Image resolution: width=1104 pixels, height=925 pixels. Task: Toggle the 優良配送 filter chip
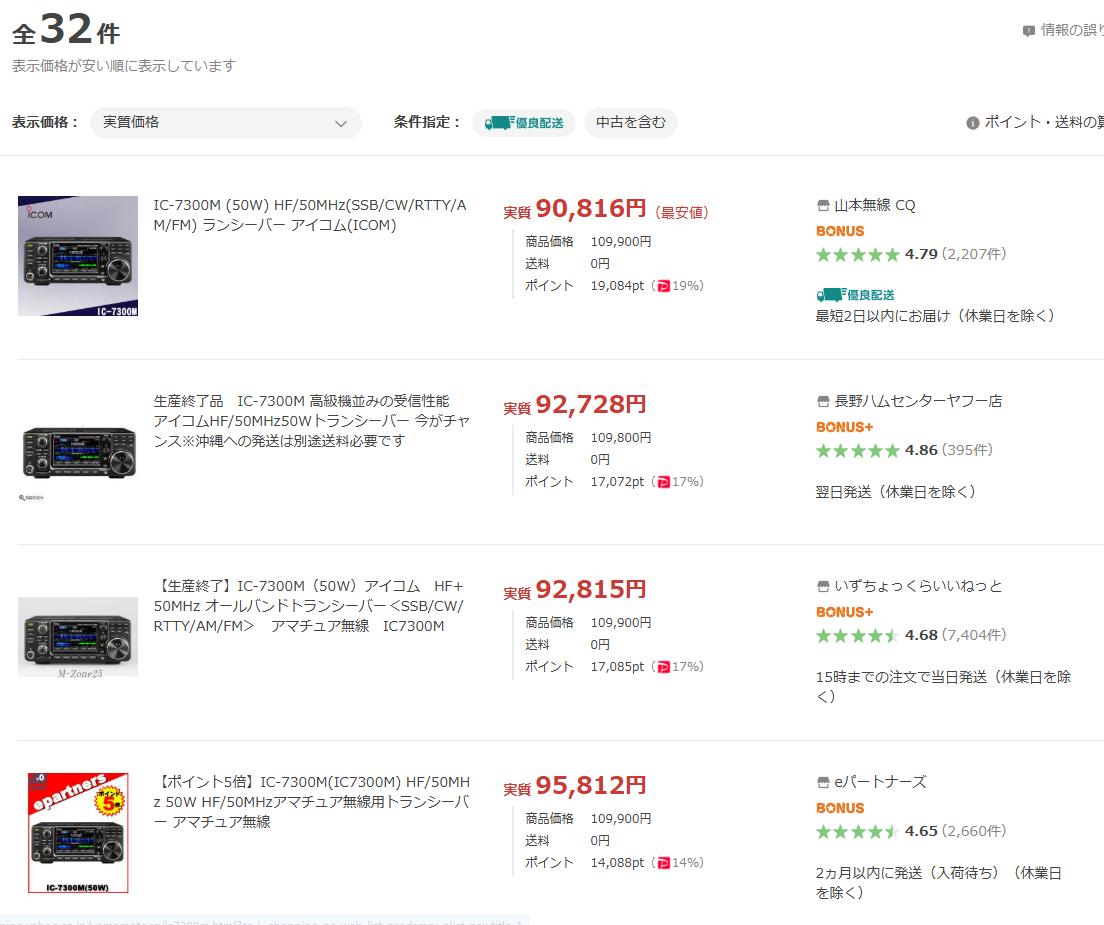coord(524,123)
